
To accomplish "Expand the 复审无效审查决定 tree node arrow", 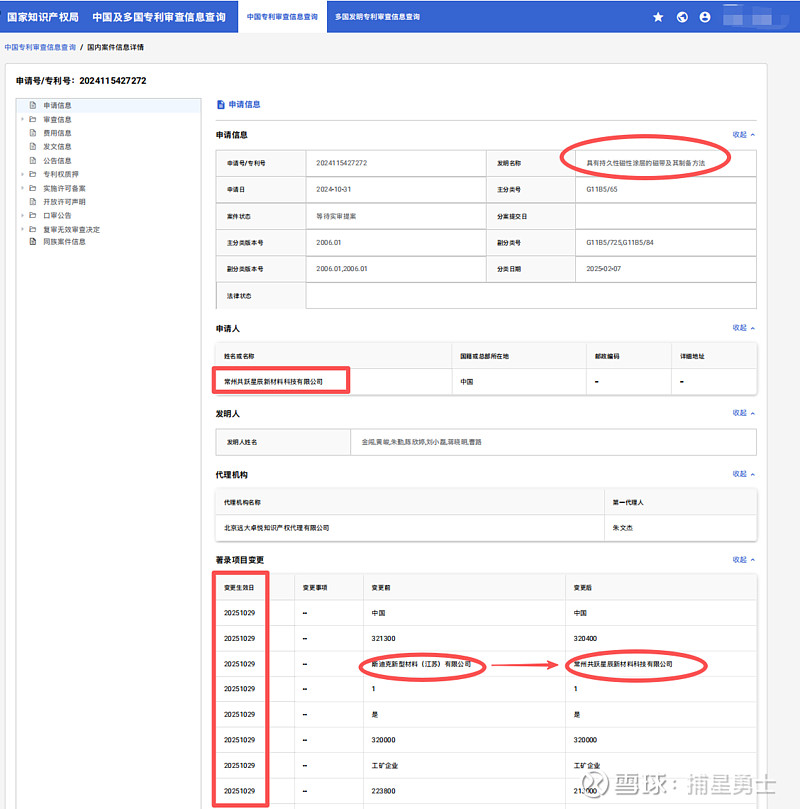I will pyautogui.click(x=21, y=229).
